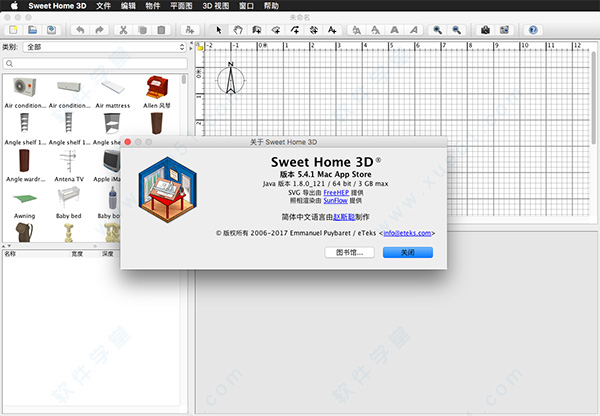Click the Create photo camera icon
The height and width of the screenshot is (416, 600).
pyautogui.click(x=485, y=30)
